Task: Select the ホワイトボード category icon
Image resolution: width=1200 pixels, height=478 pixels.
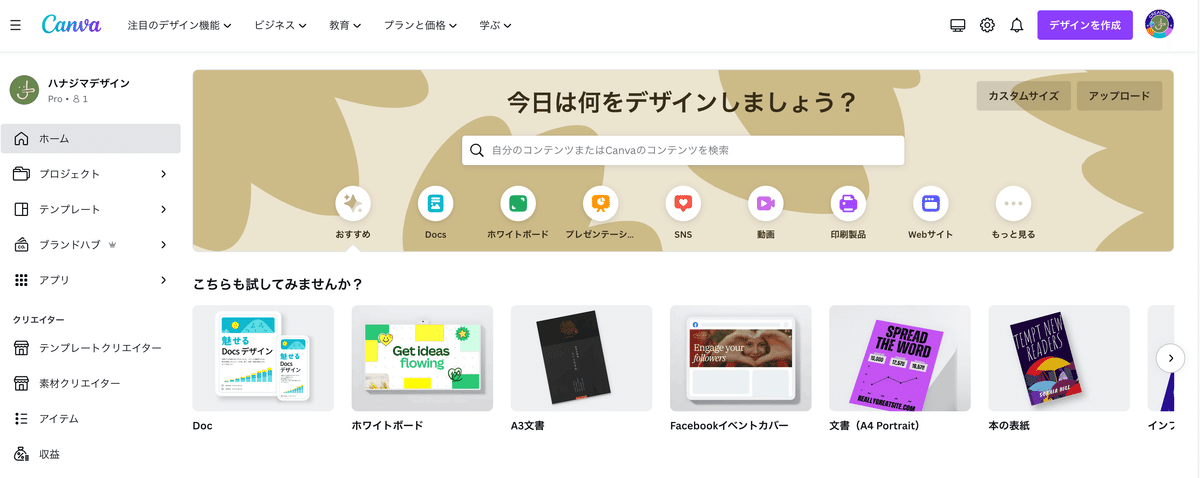Action: pyautogui.click(x=518, y=203)
